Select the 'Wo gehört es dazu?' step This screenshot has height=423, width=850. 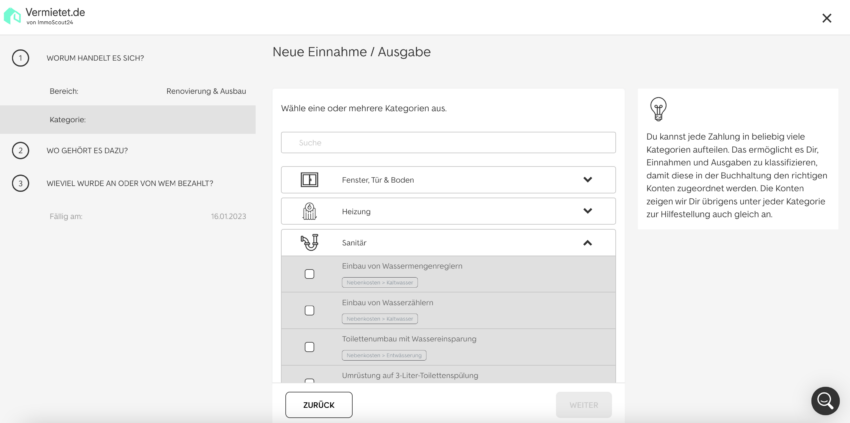click(87, 151)
